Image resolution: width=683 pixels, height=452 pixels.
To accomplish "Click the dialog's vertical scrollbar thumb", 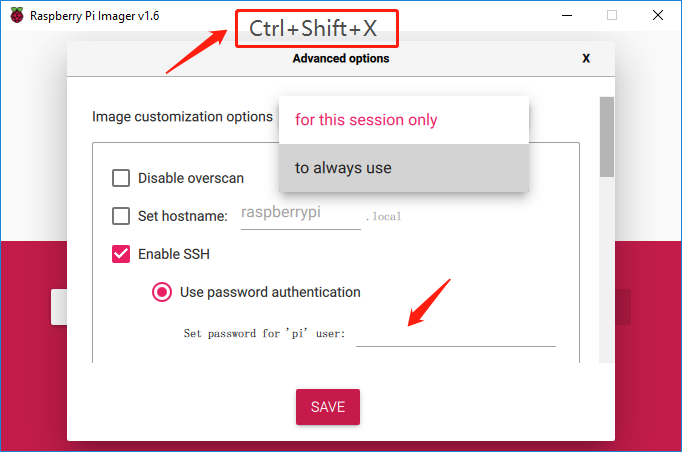I will tap(606, 137).
